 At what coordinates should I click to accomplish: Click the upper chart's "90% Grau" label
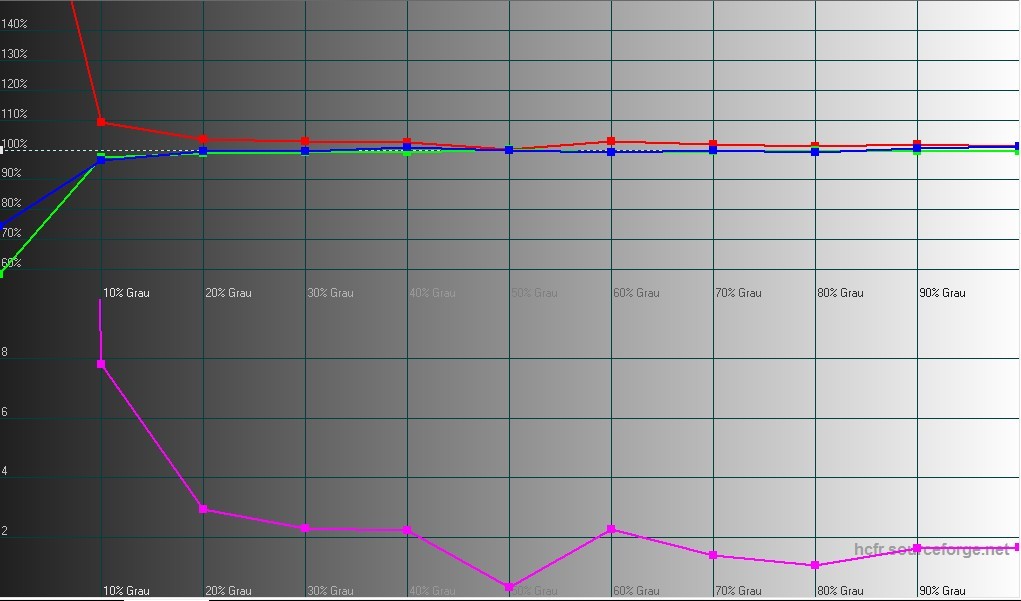coord(942,293)
